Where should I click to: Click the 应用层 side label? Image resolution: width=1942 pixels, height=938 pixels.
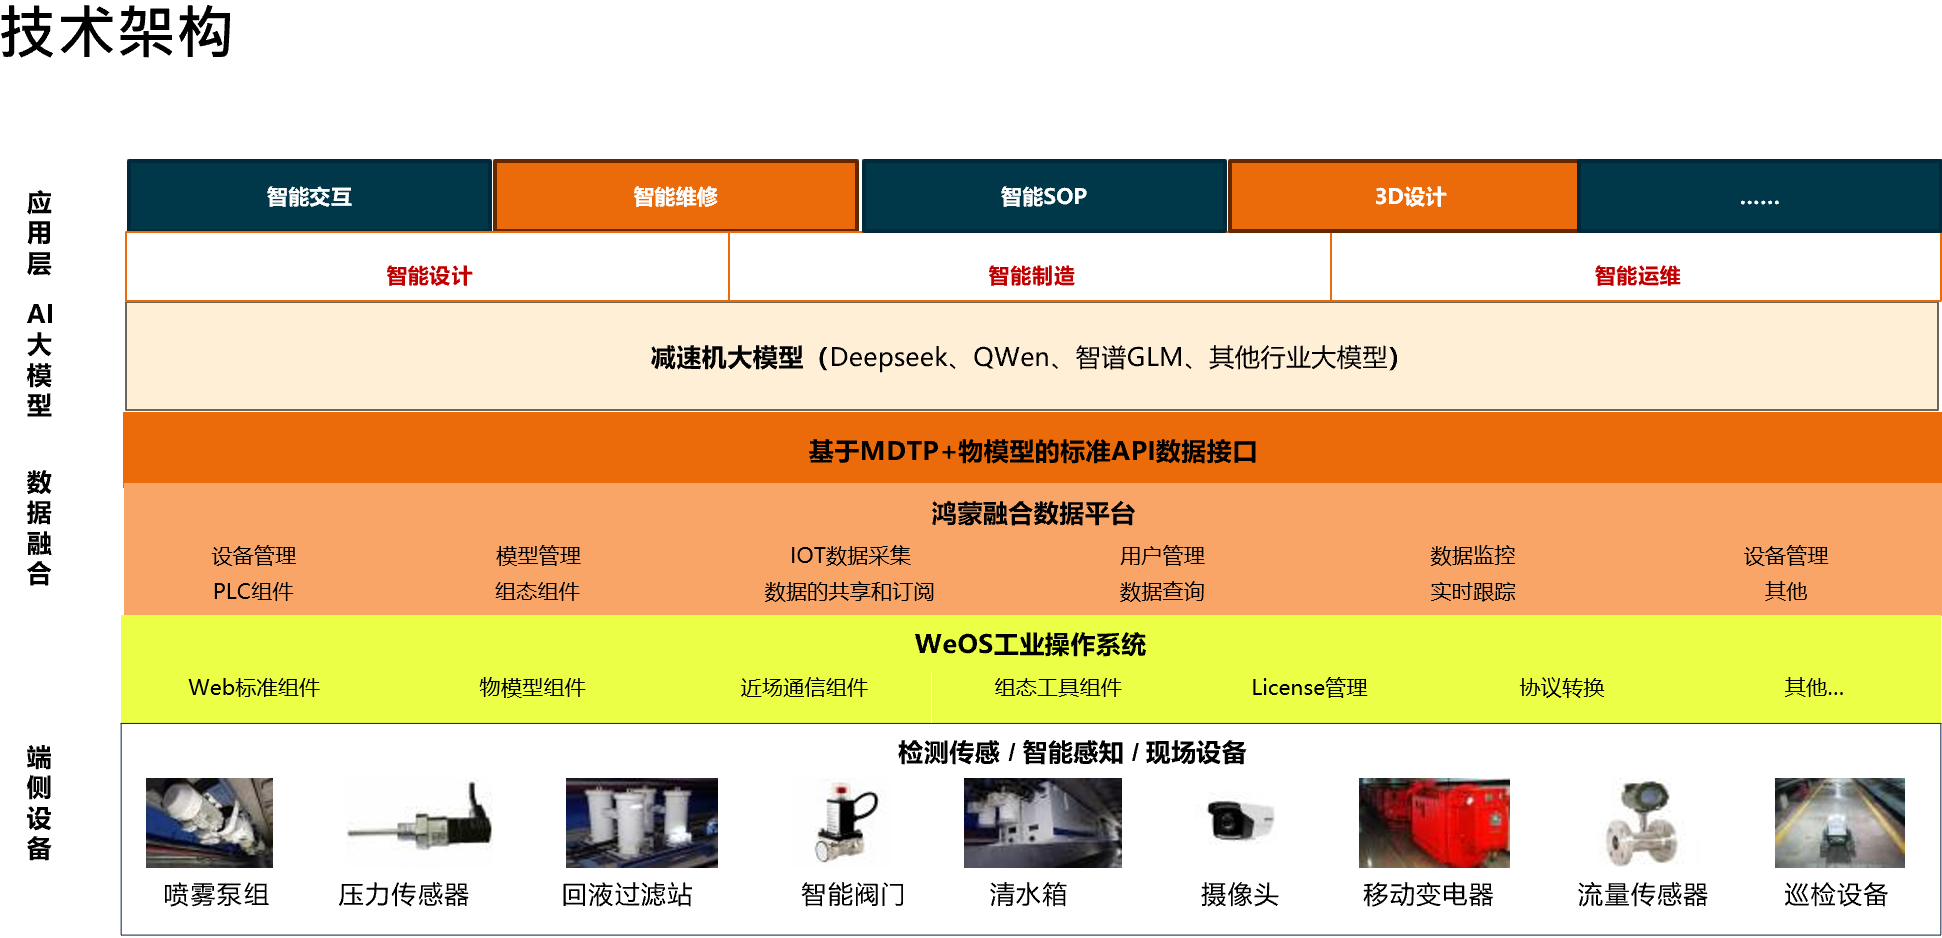(x=39, y=233)
